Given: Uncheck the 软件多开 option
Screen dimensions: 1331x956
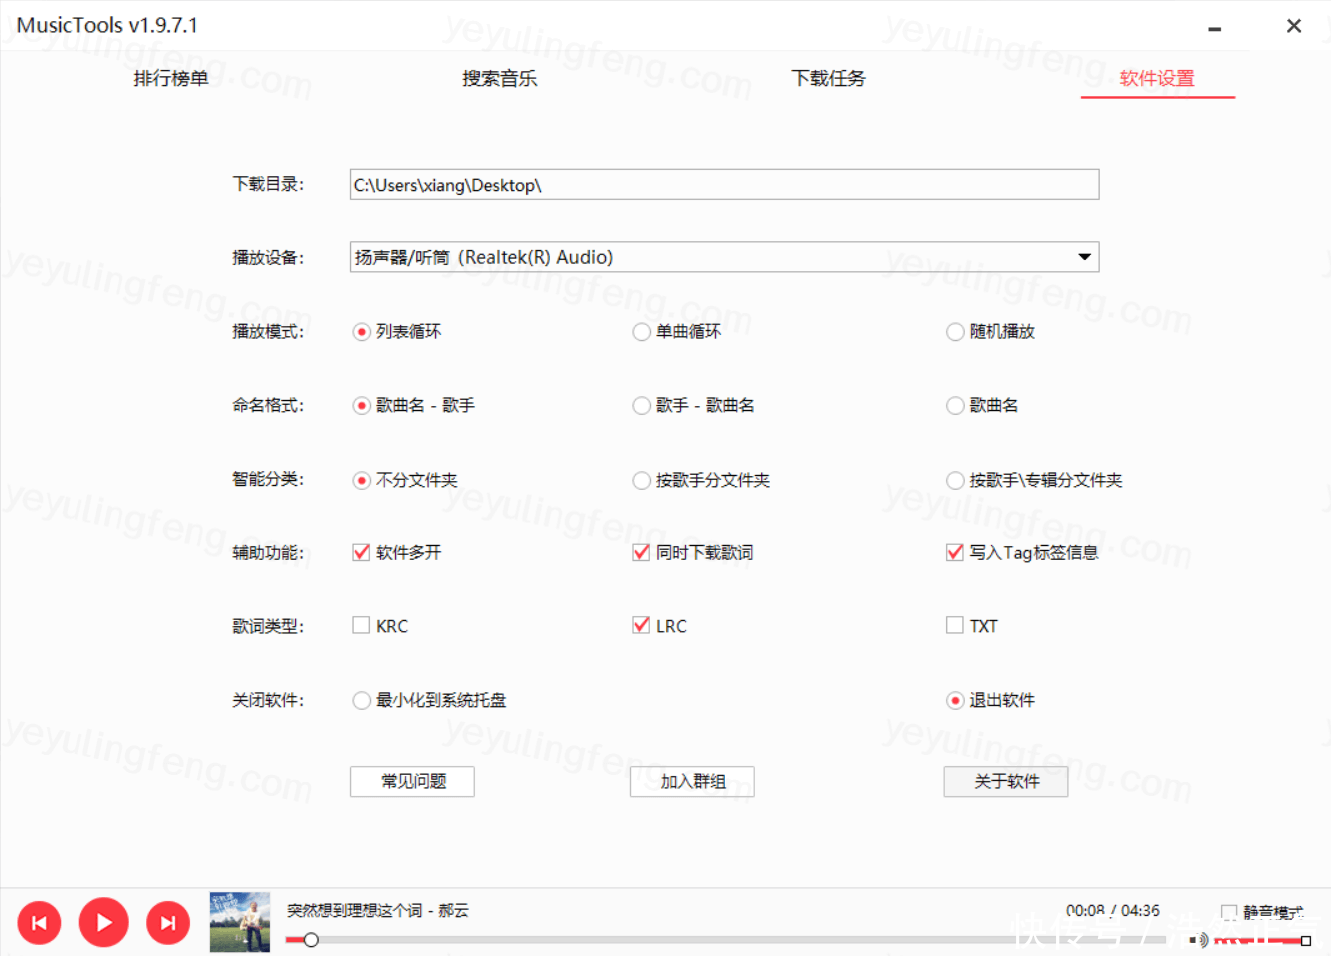Looking at the screenshot, I should click(361, 552).
